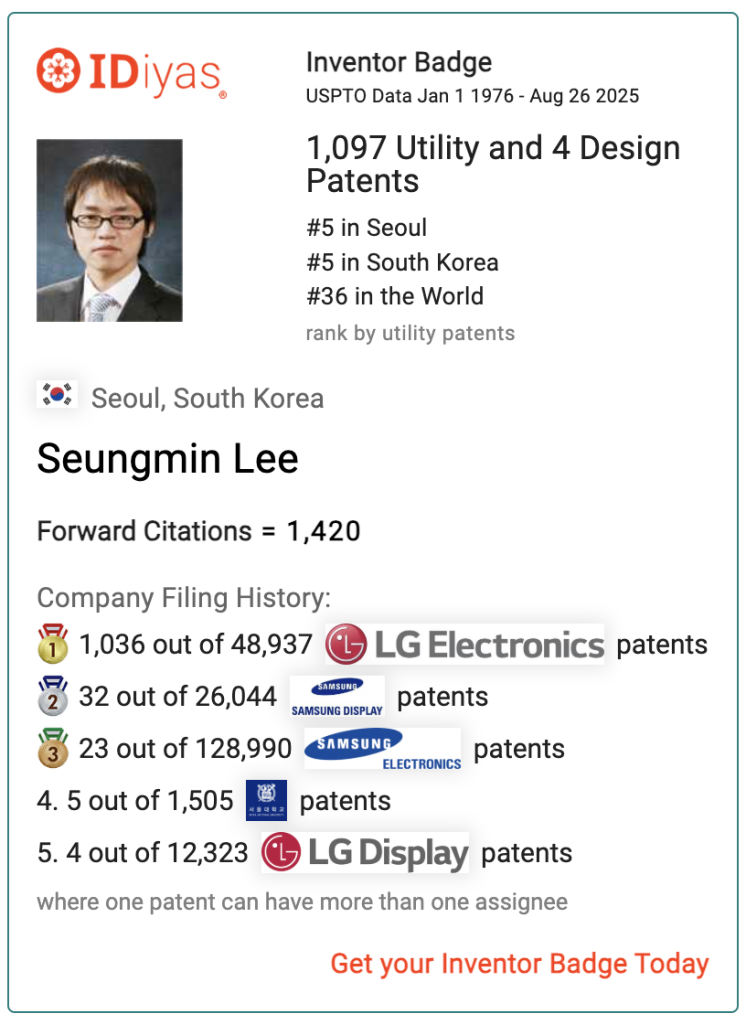
Task: Click the bronze third-place medal icon
Action: coord(53,748)
